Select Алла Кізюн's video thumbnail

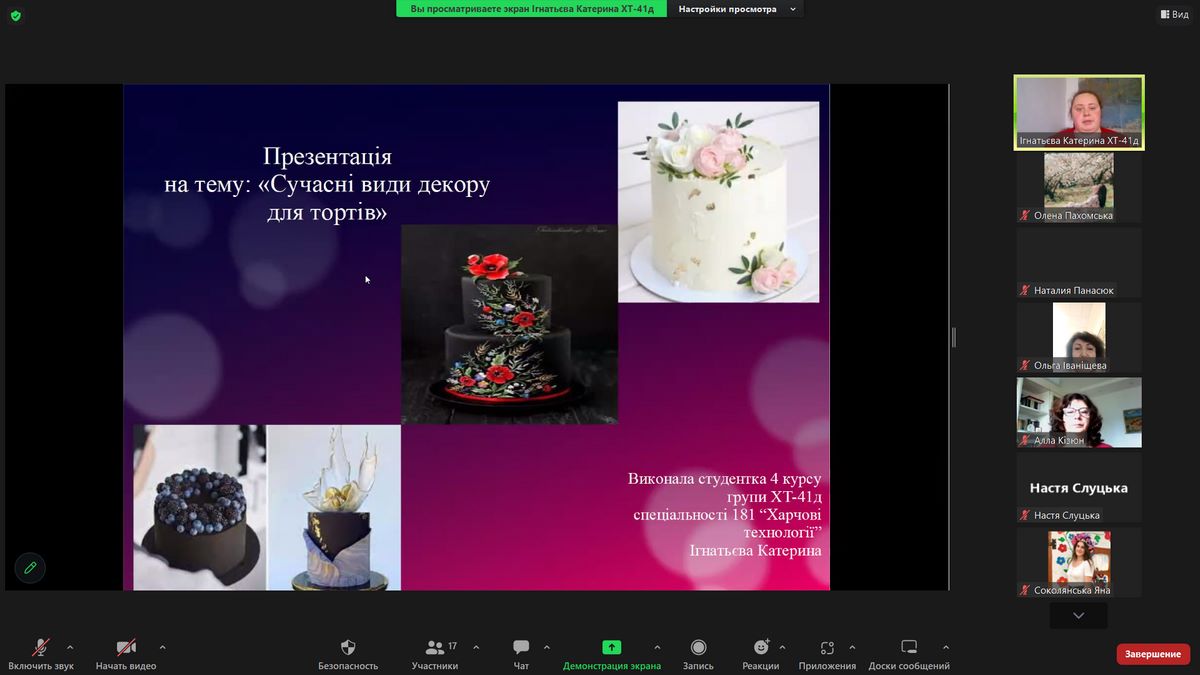pyautogui.click(x=1079, y=412)
